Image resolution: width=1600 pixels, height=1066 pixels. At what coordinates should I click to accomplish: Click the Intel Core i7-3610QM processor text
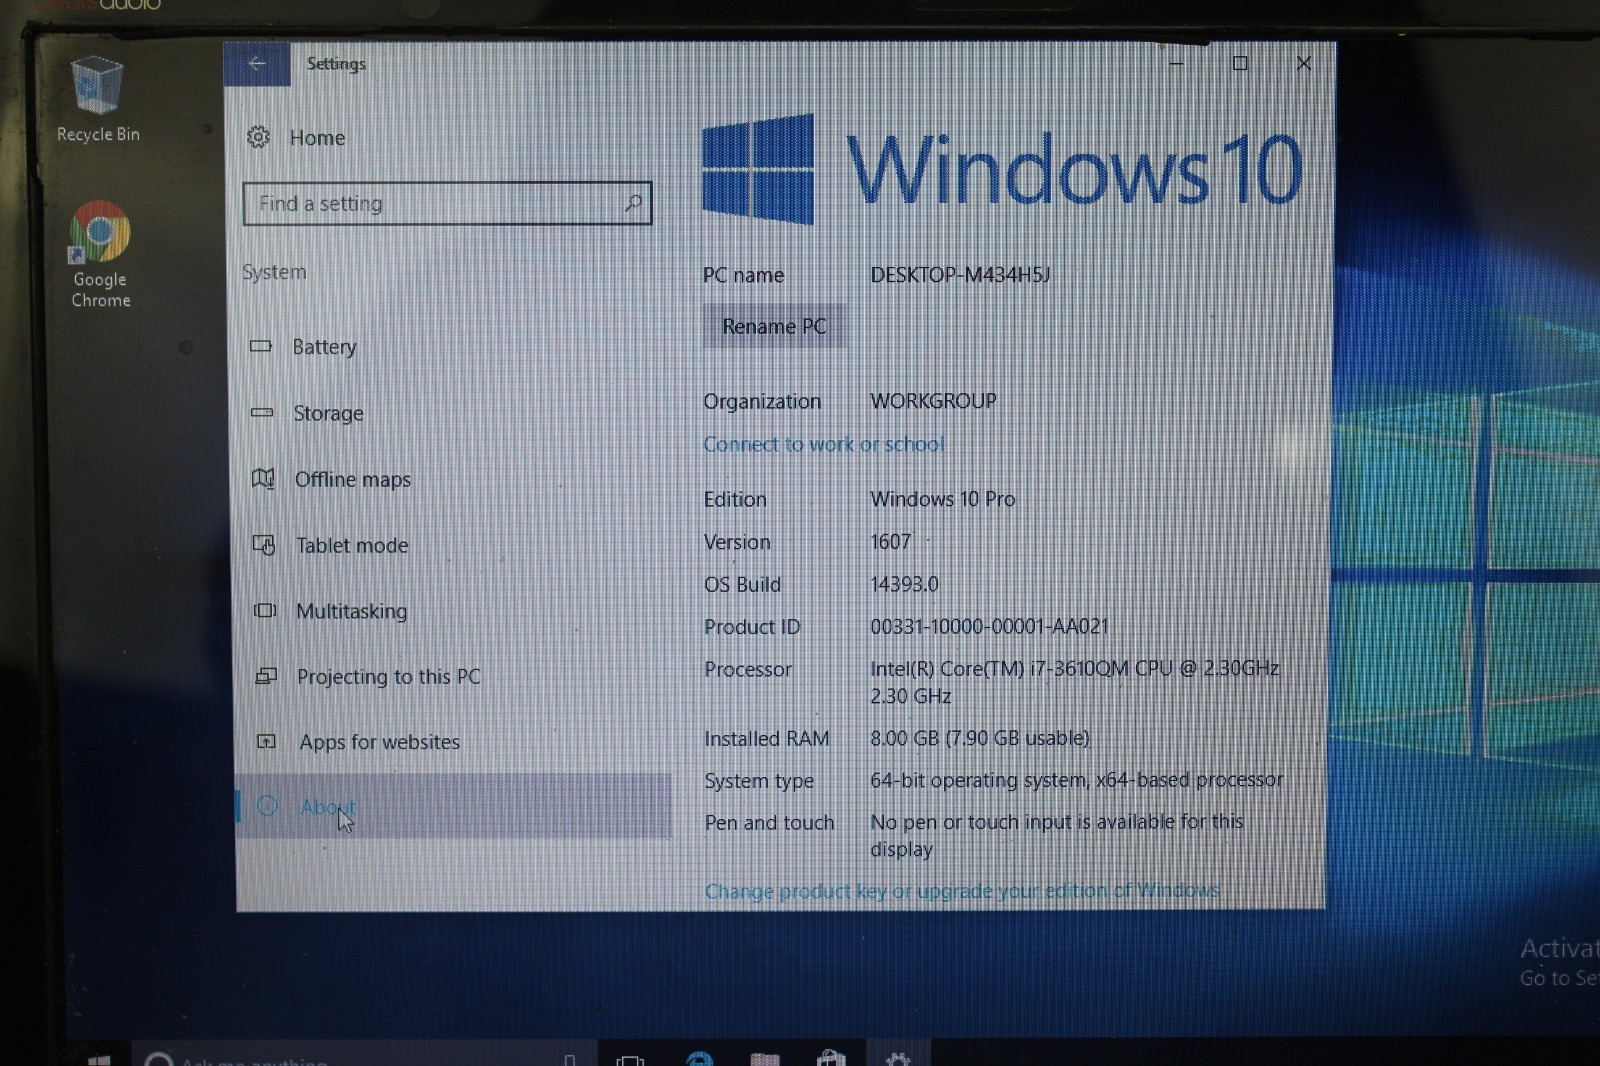tap(1075, 681)
